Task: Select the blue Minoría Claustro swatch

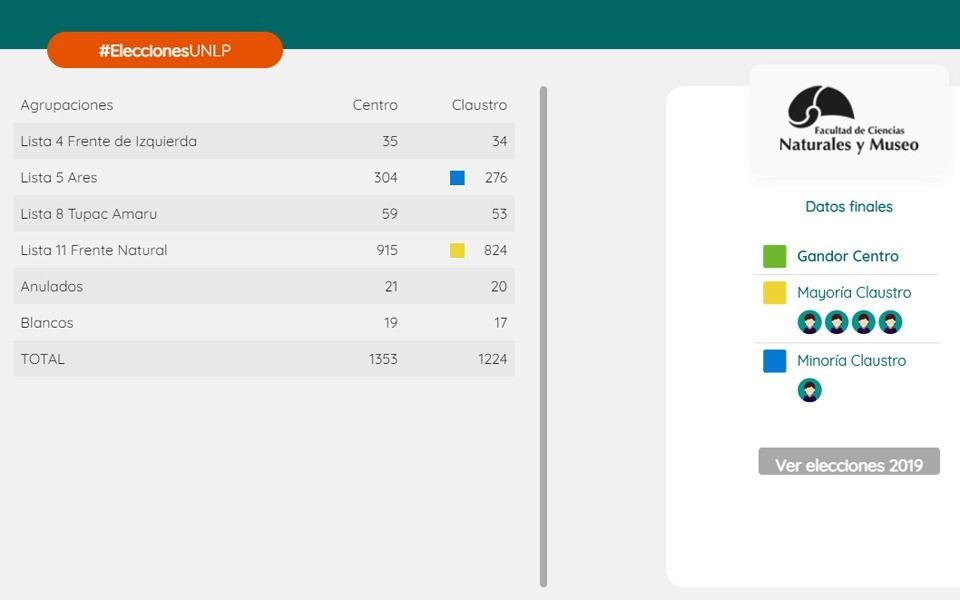Action: (774, 361)
